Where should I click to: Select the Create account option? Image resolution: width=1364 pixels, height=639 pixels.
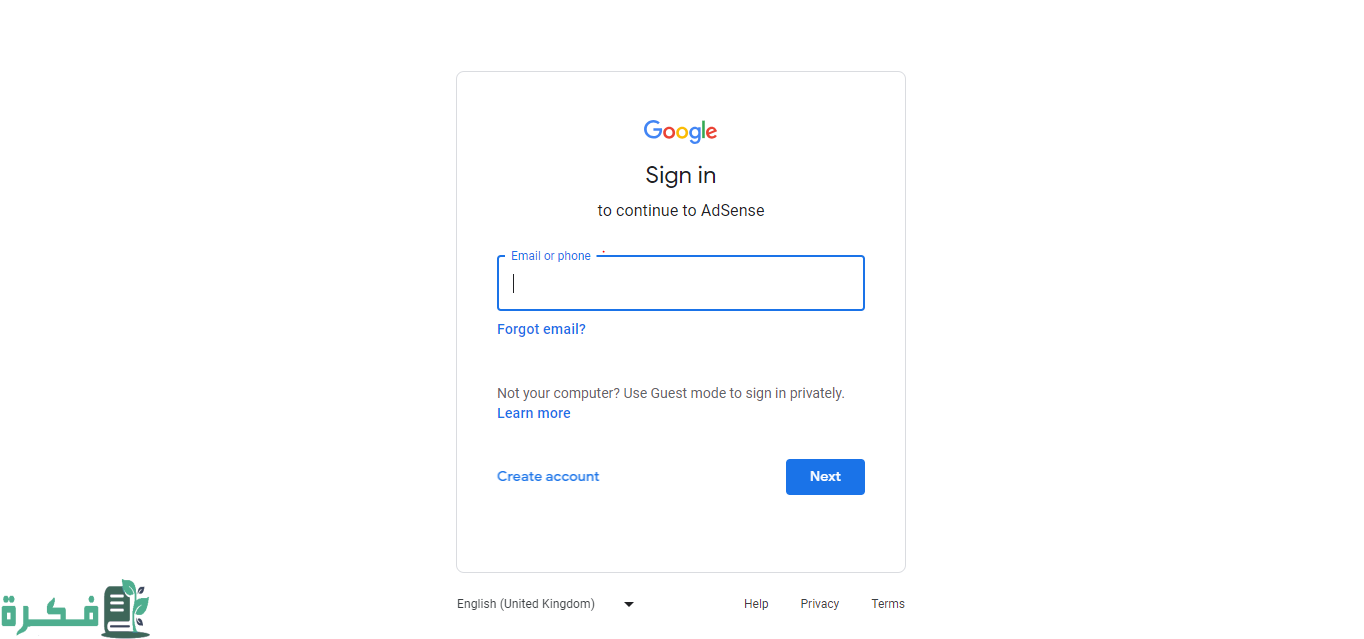(x=548, y=476)
